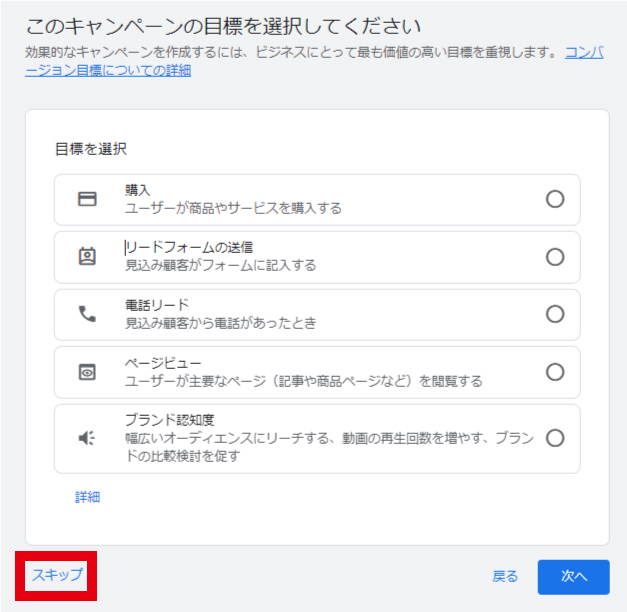Click the ブランド認知度 title label
The width and height of the screenshot is (627, 612).
pyautogui.click(x=170, y=419)
